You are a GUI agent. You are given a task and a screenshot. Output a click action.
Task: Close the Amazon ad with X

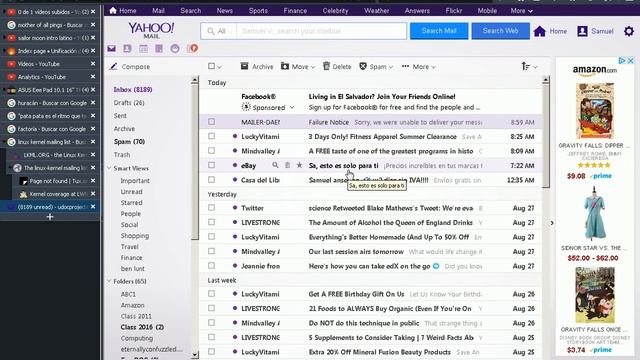pos(630,61)
